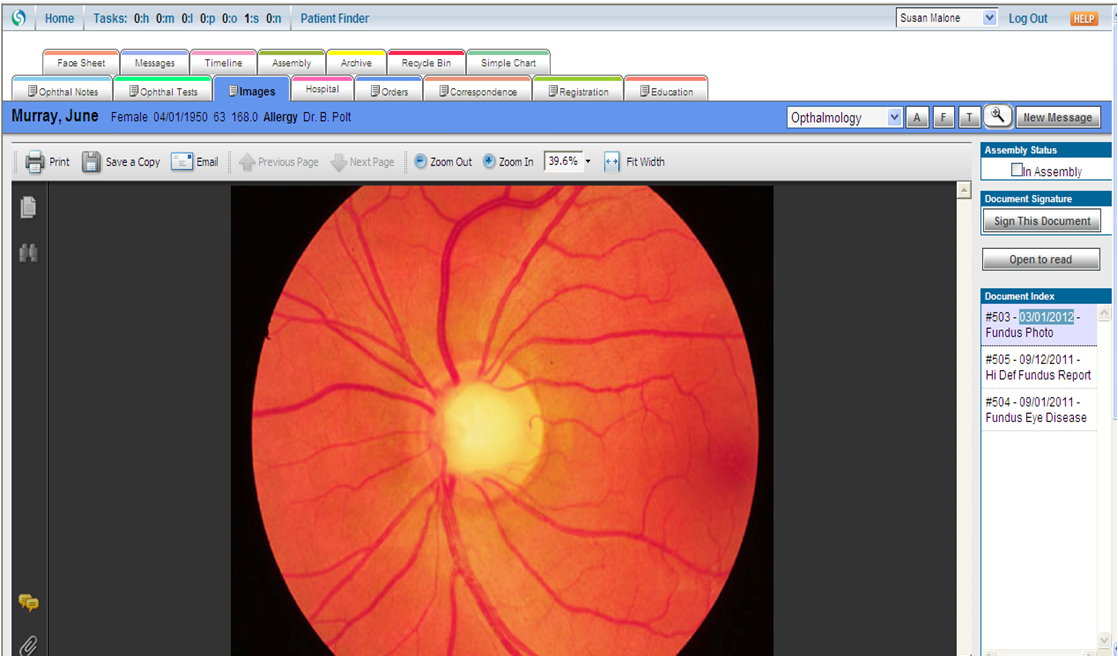Click the Log Out link
Image resolution: width=1118 pixels, height=657 pixels.
click(x=1028, y=18)
